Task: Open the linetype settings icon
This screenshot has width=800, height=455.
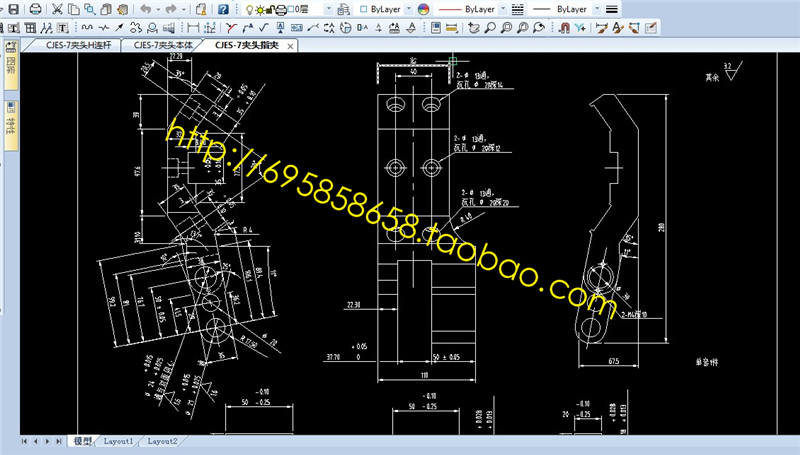Action: pos(517,9)
